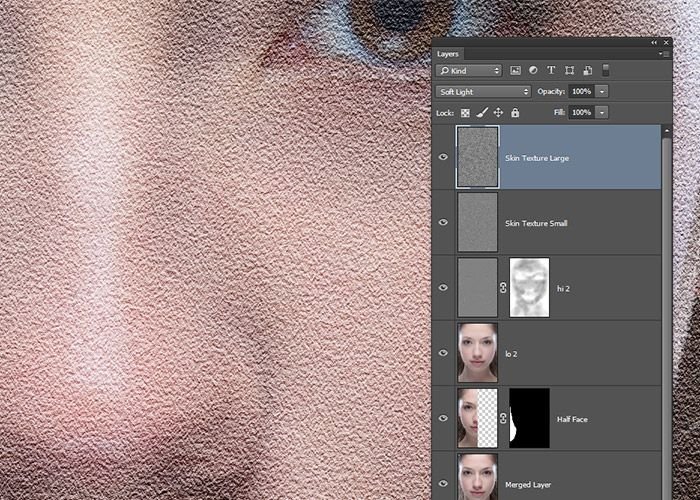Select the hi 2 layer mask thumbnail
Screen dimensions: 700x500
(529, 287)
